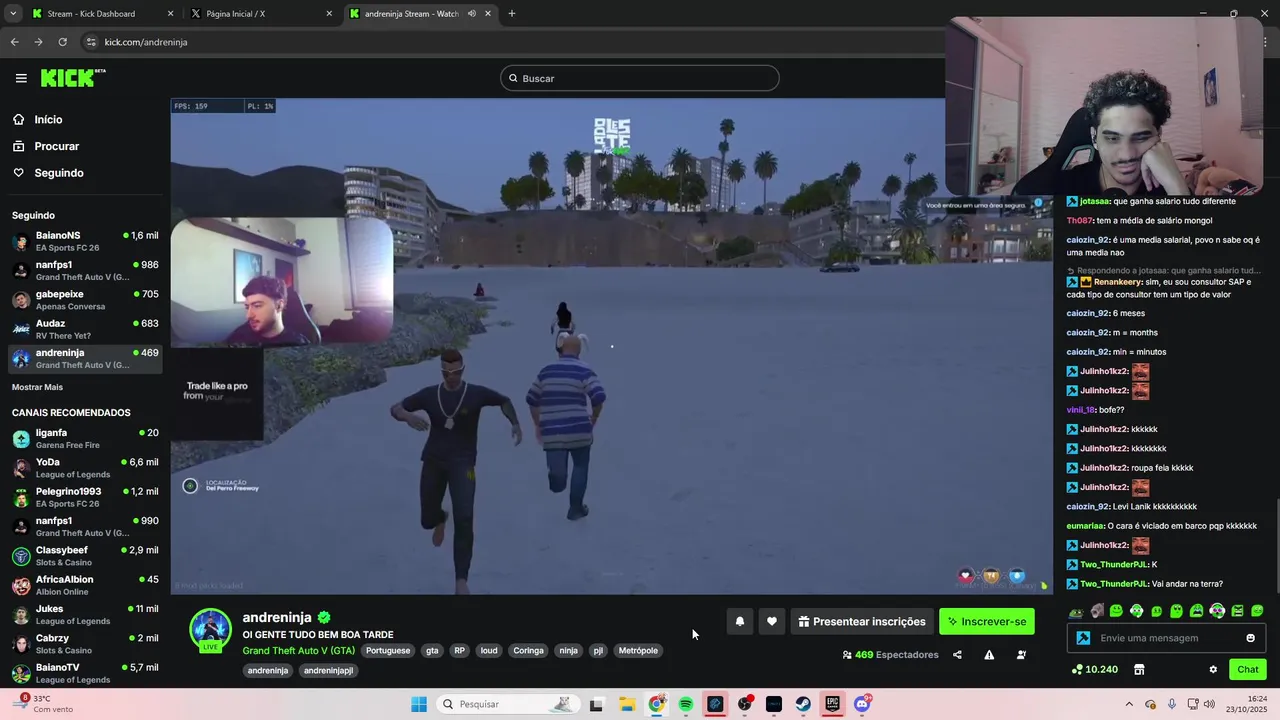Click the Coringa tag

(x=528, y=651)
